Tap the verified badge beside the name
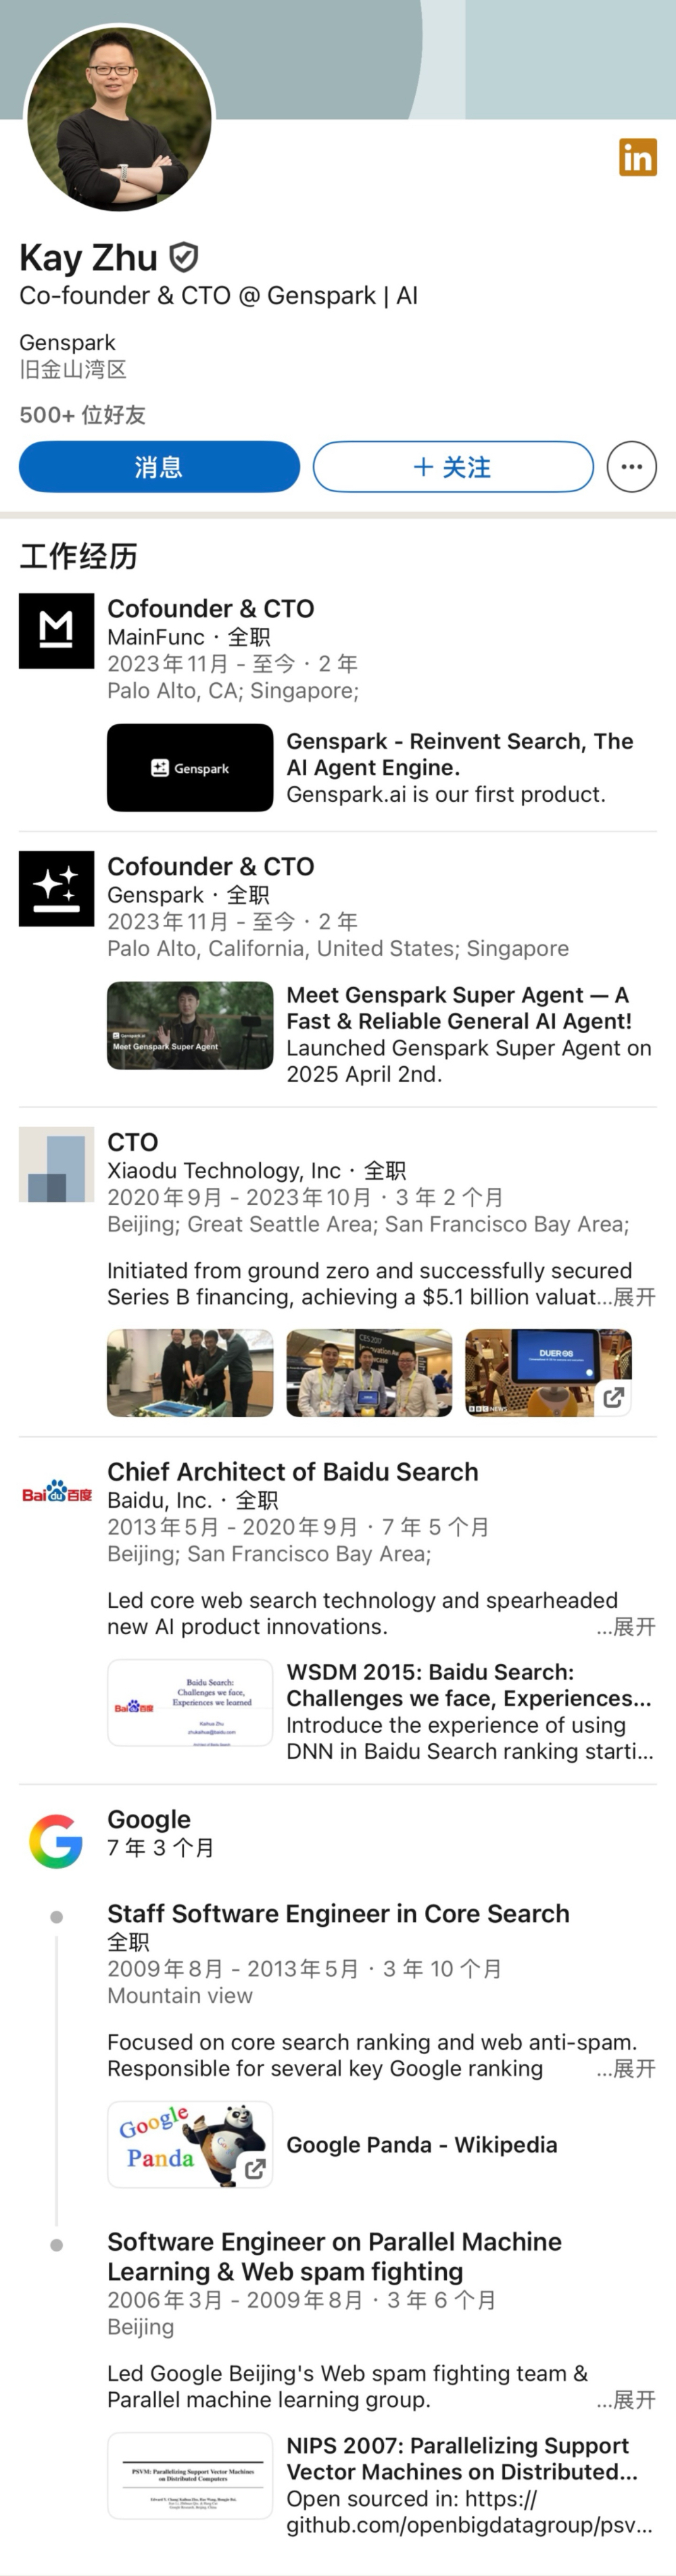 pos(183,258)
